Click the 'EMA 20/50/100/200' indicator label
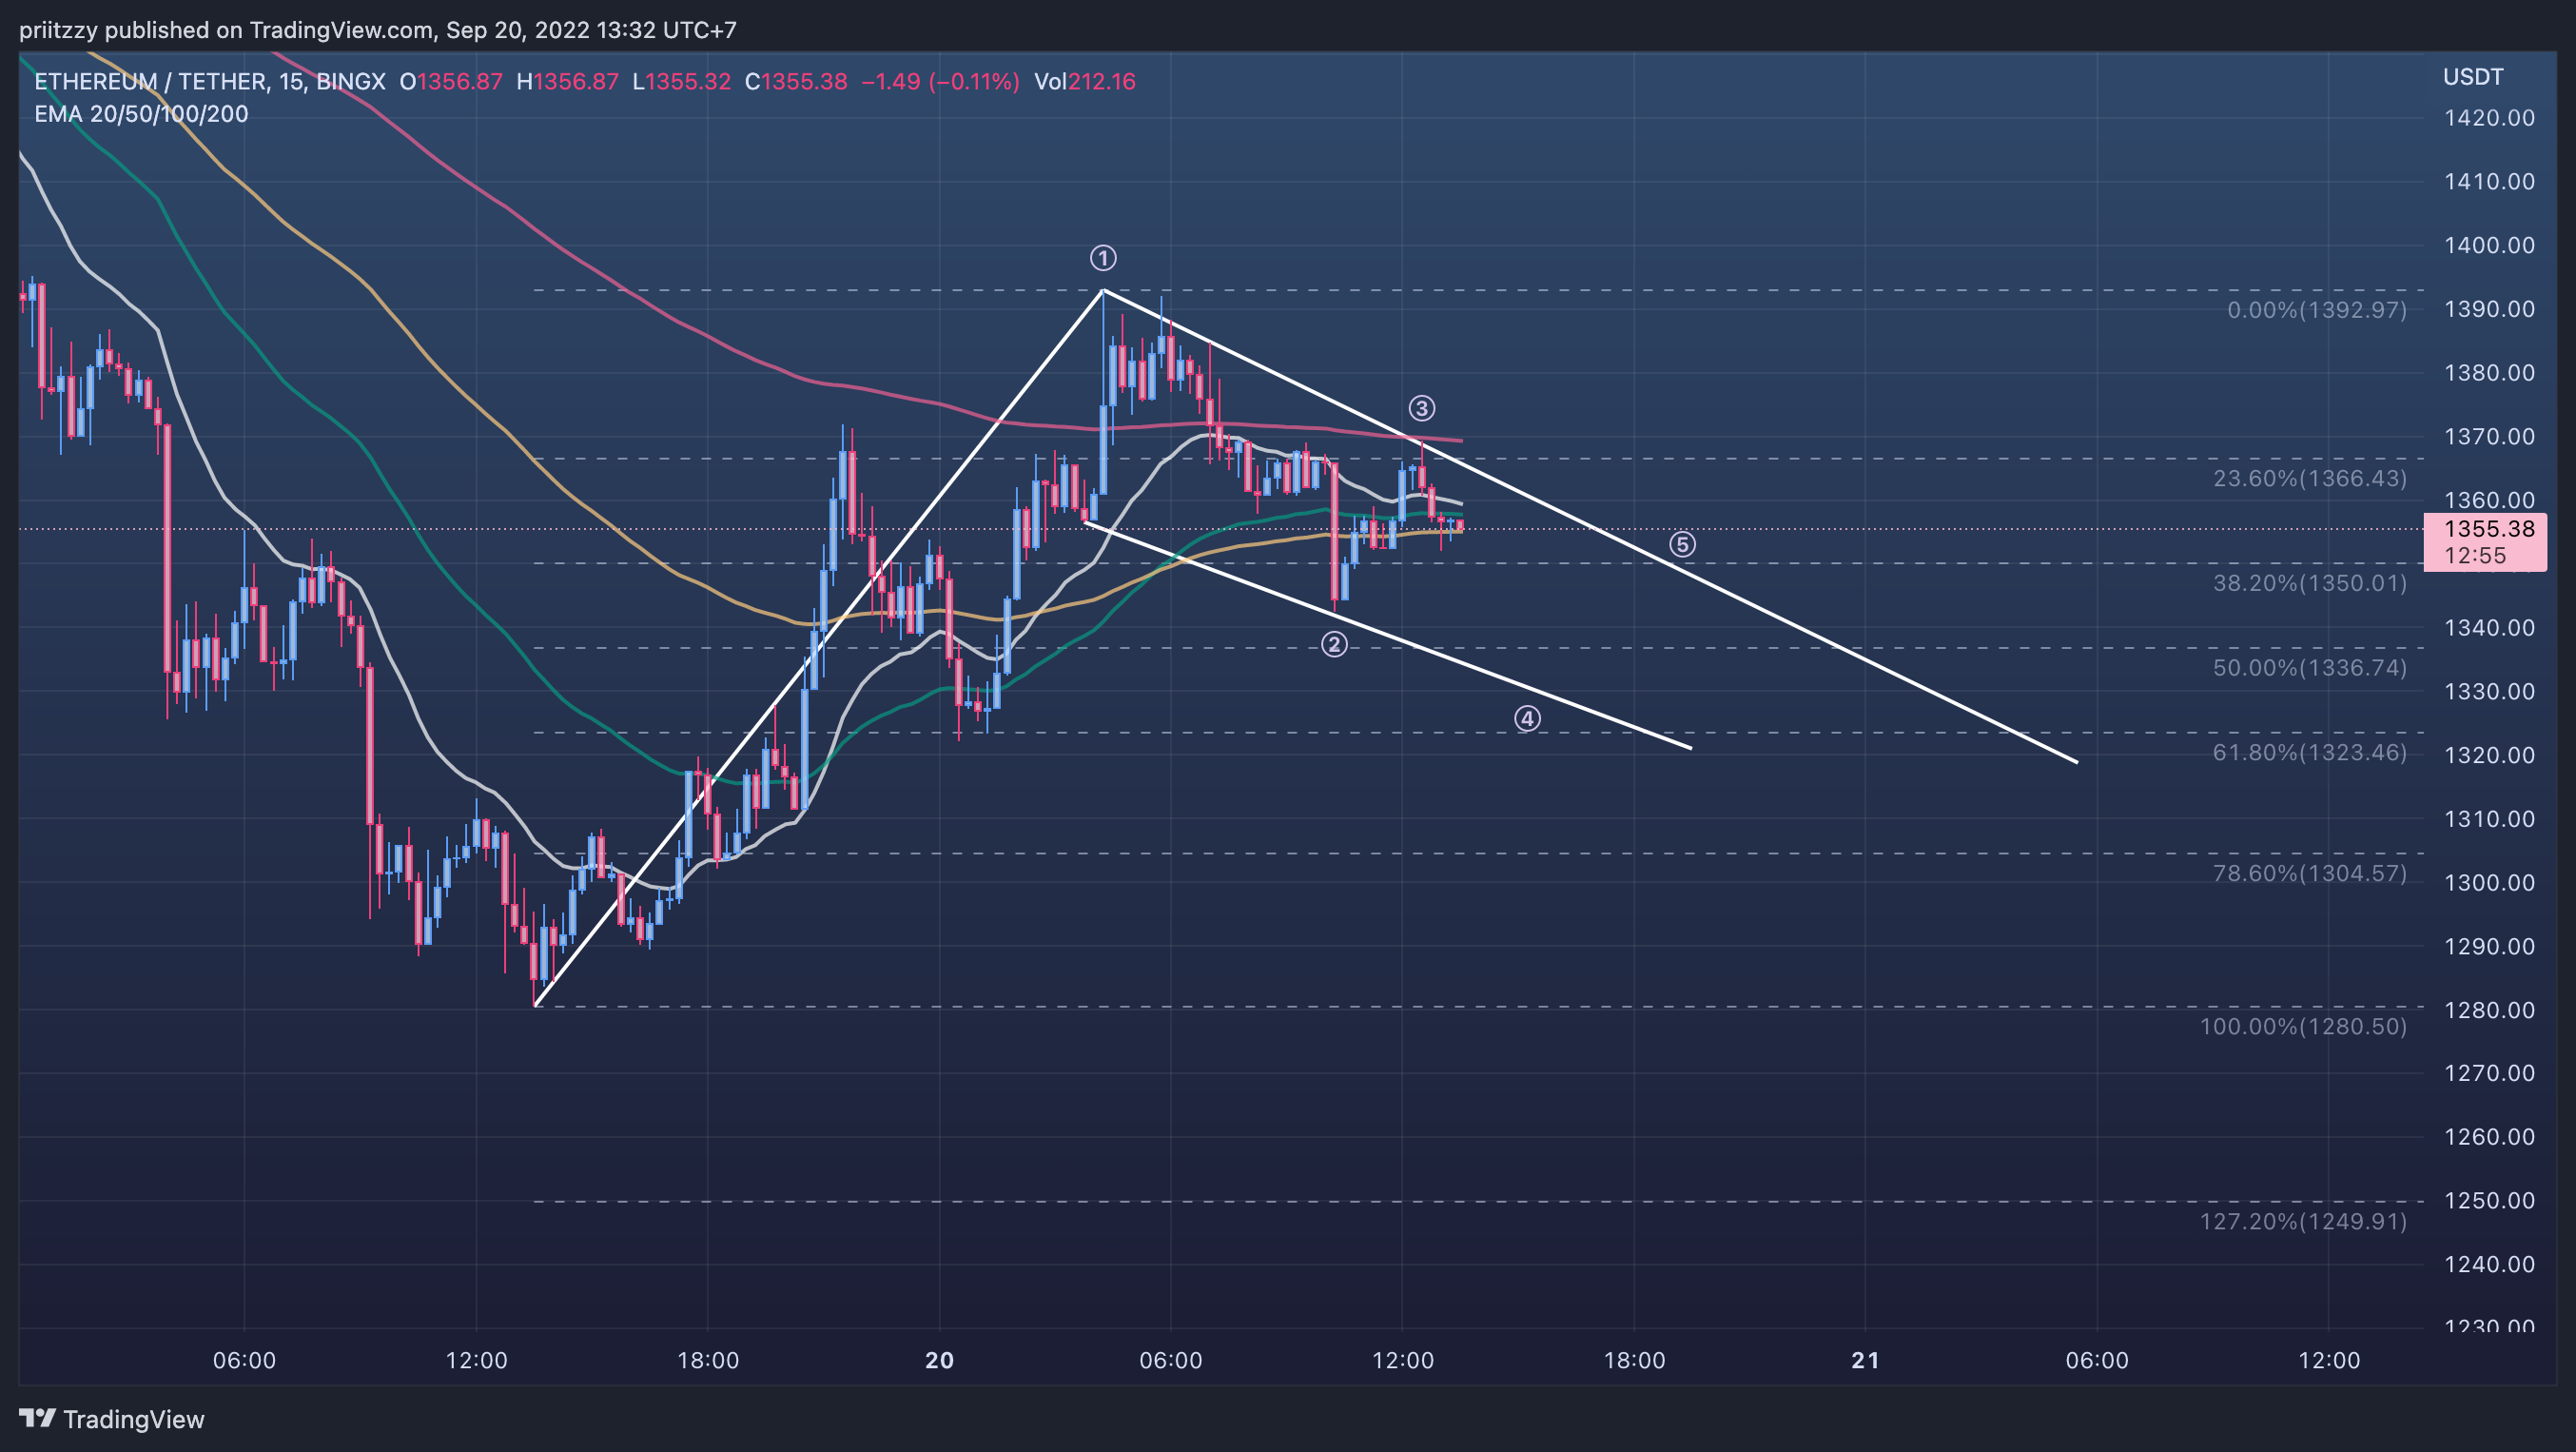 coord(141,114)
